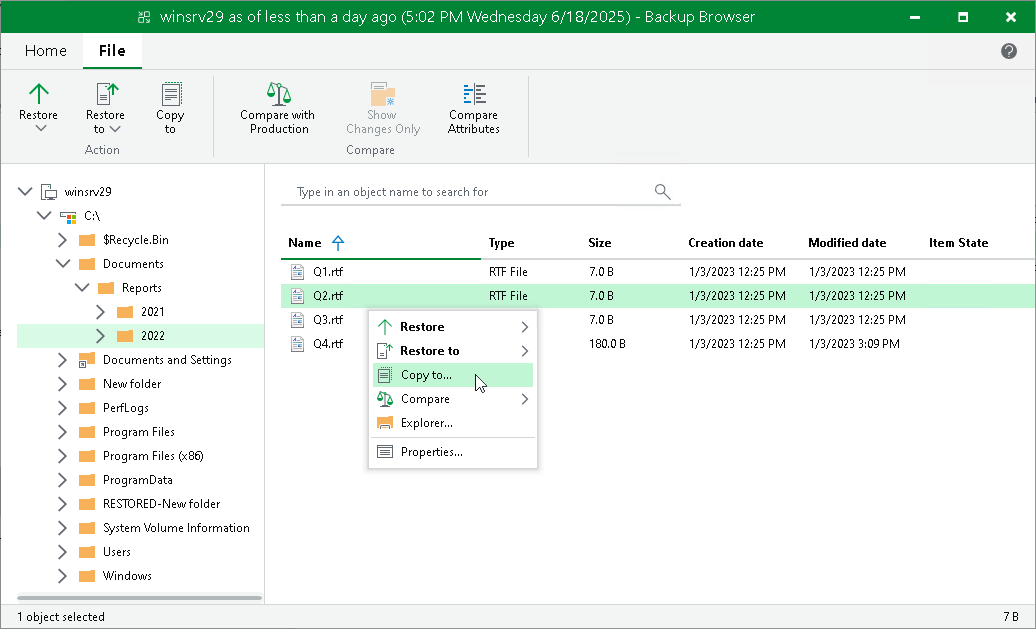
Task: Sort by the Size column header
Action: tap(599, 242)
